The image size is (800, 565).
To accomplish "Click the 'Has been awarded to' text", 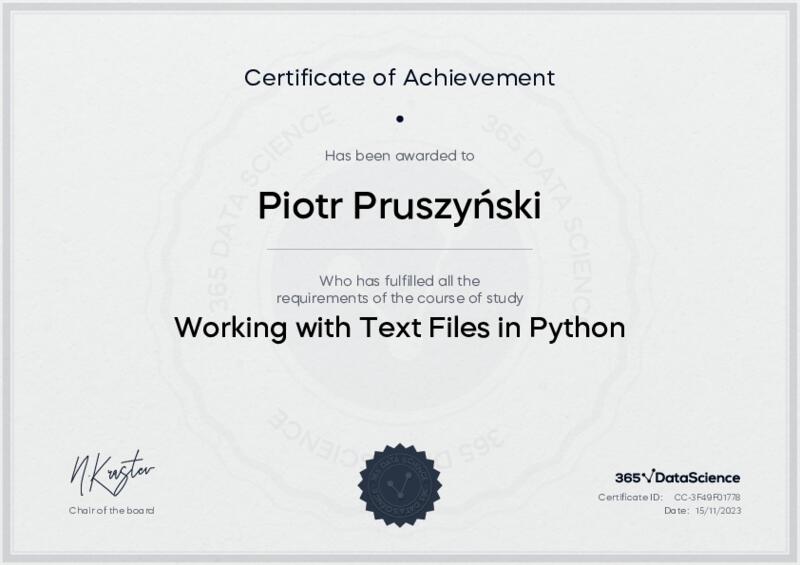I will (400, 155).
